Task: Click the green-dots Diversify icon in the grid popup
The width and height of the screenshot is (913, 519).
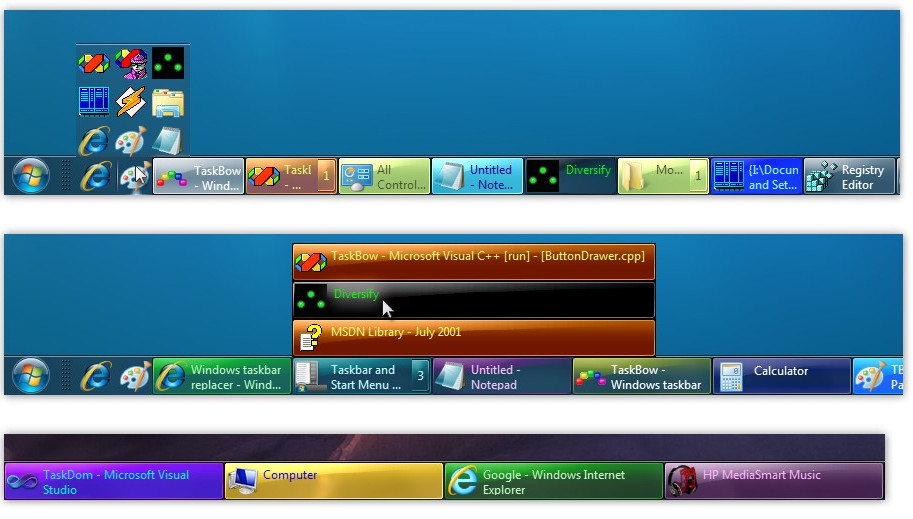Action: click(168, 63)
